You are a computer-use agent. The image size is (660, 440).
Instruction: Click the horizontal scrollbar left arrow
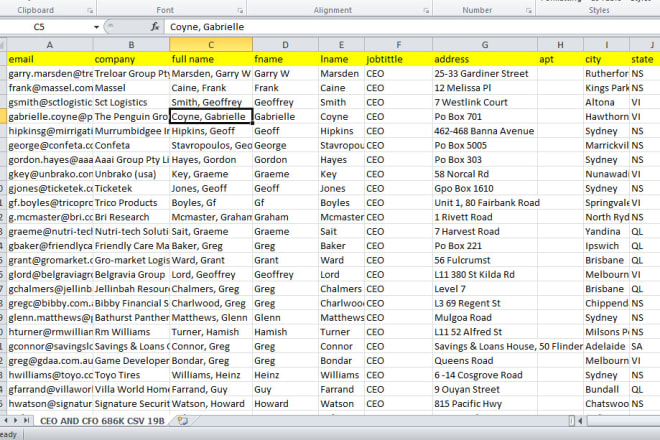tap(580, 420)
